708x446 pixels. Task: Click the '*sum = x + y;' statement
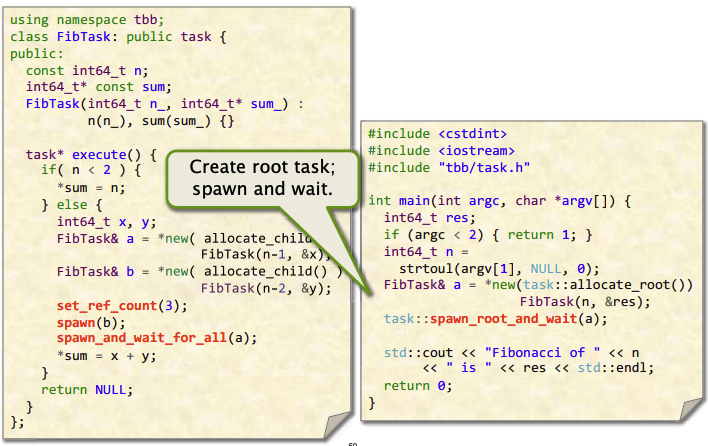tap(106, 356)
